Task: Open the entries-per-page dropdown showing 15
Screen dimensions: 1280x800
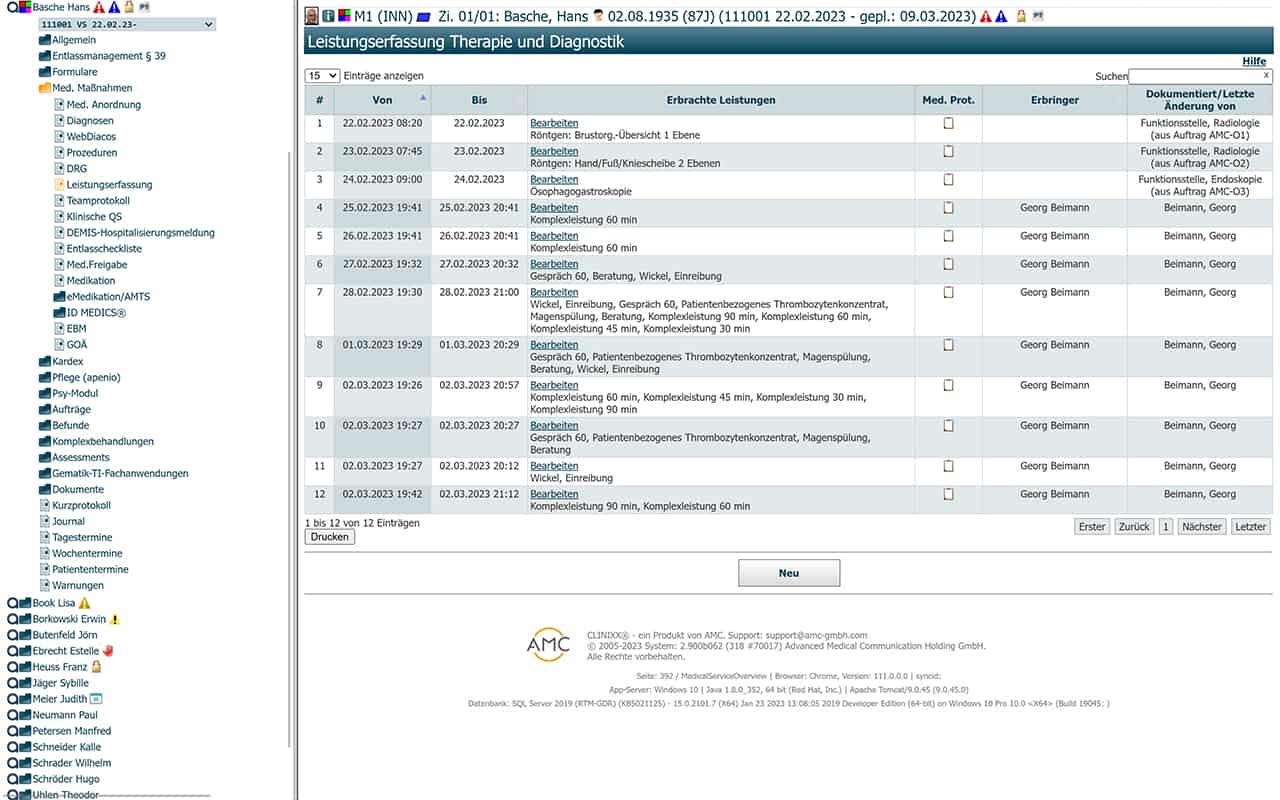Action: (x=322, y=76)
